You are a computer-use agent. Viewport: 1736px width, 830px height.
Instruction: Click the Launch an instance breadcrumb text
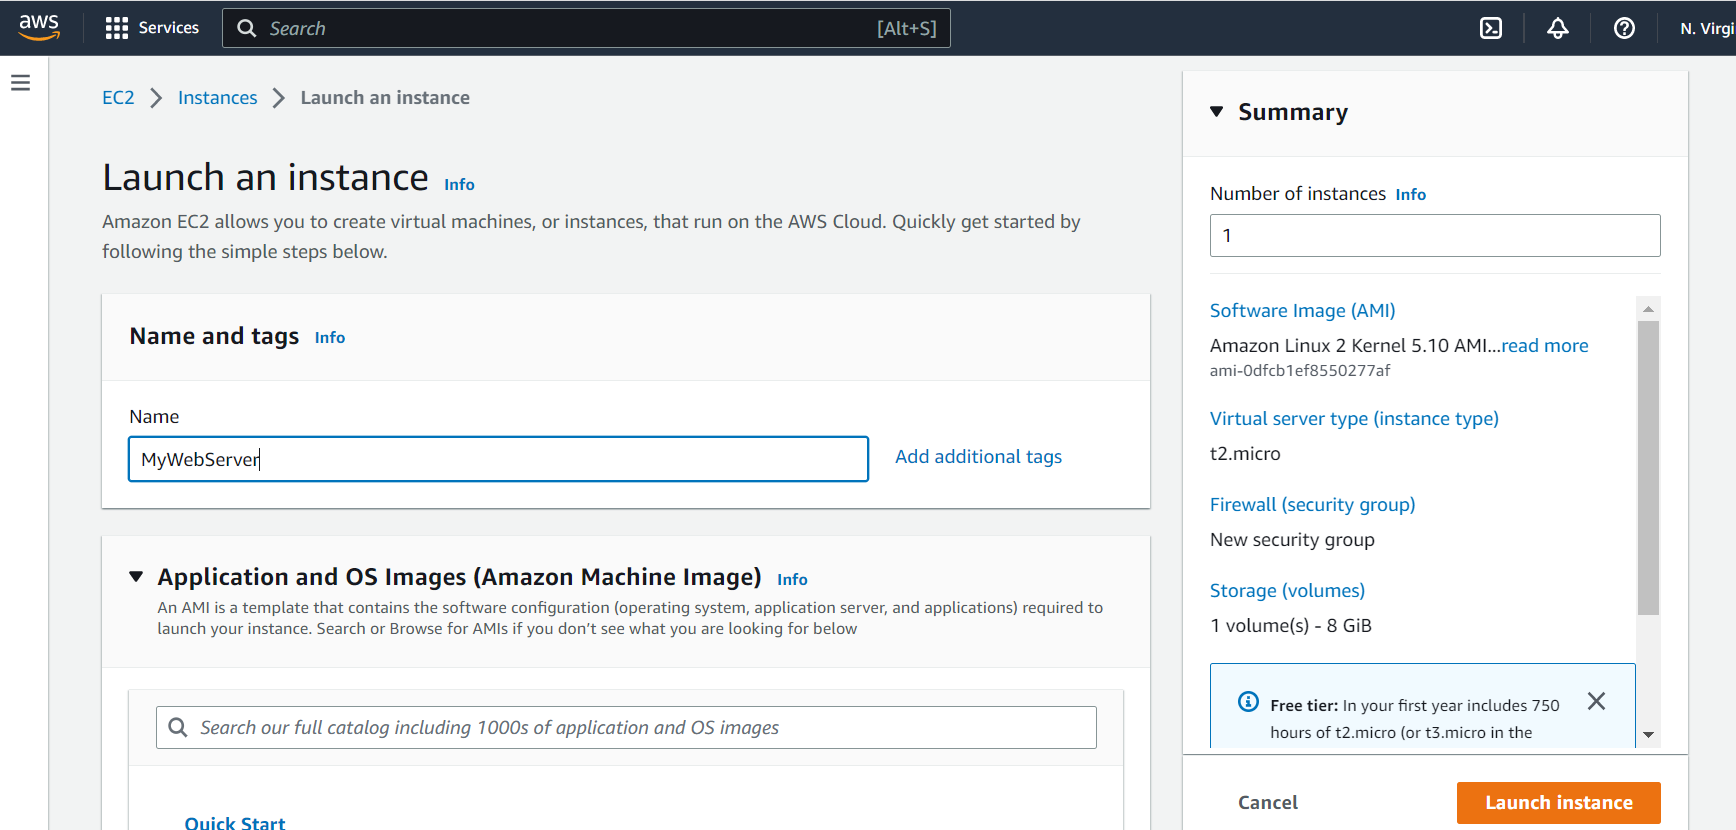click(385, 98)
